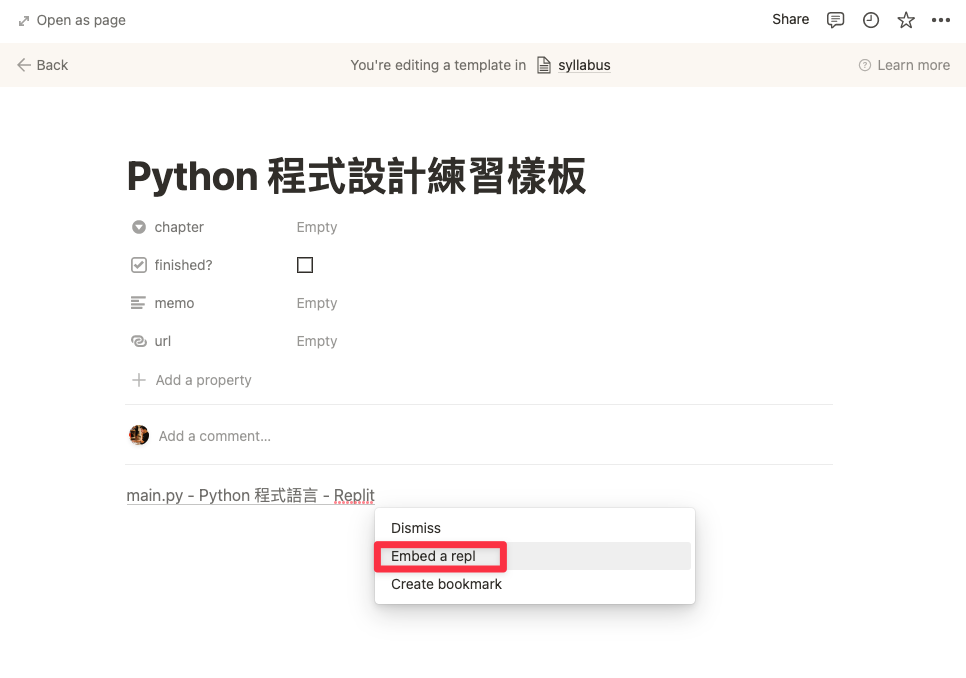Click the Back arrow

24,65
